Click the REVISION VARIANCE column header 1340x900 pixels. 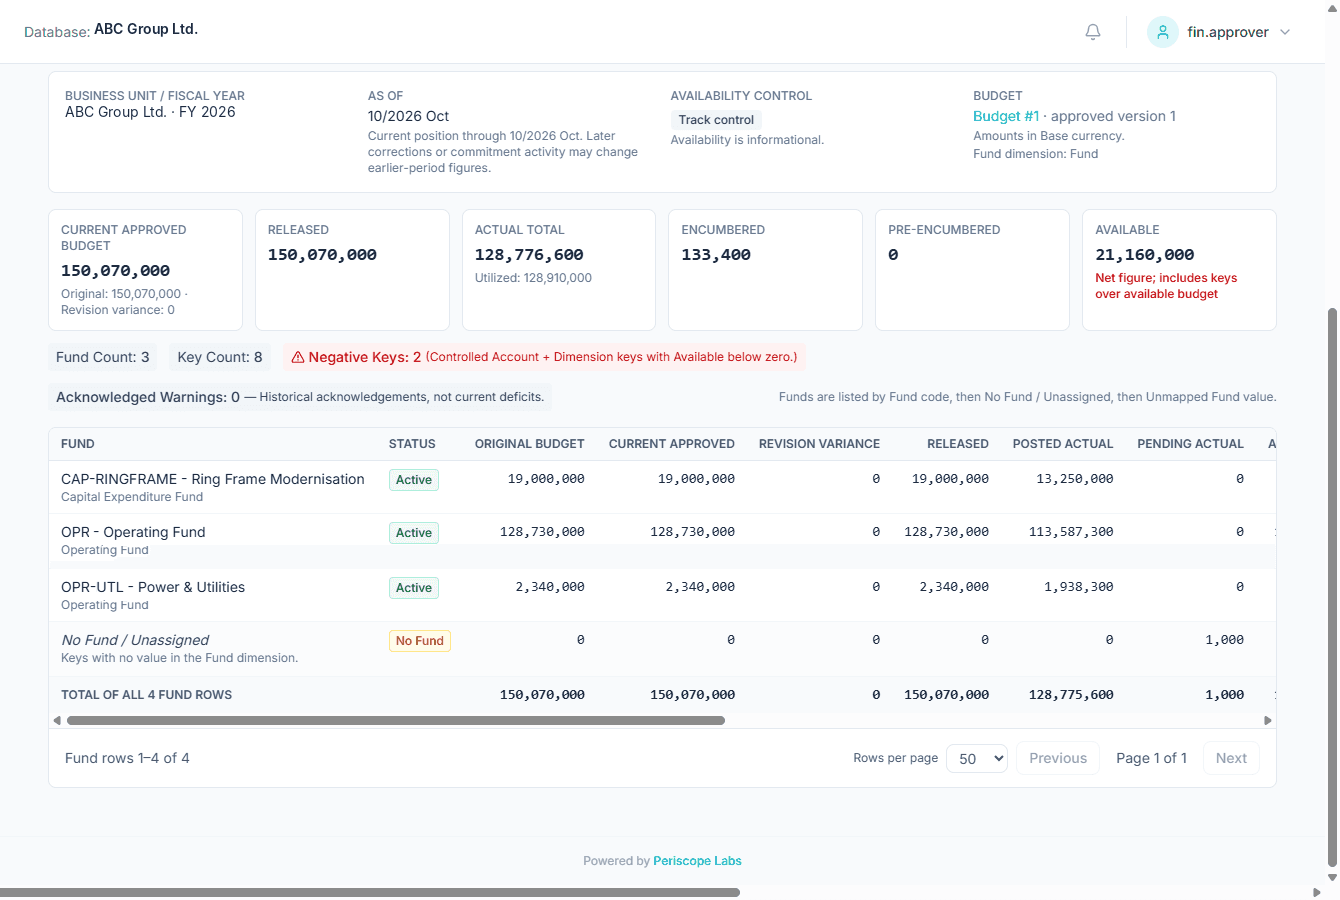pos(820,444)
